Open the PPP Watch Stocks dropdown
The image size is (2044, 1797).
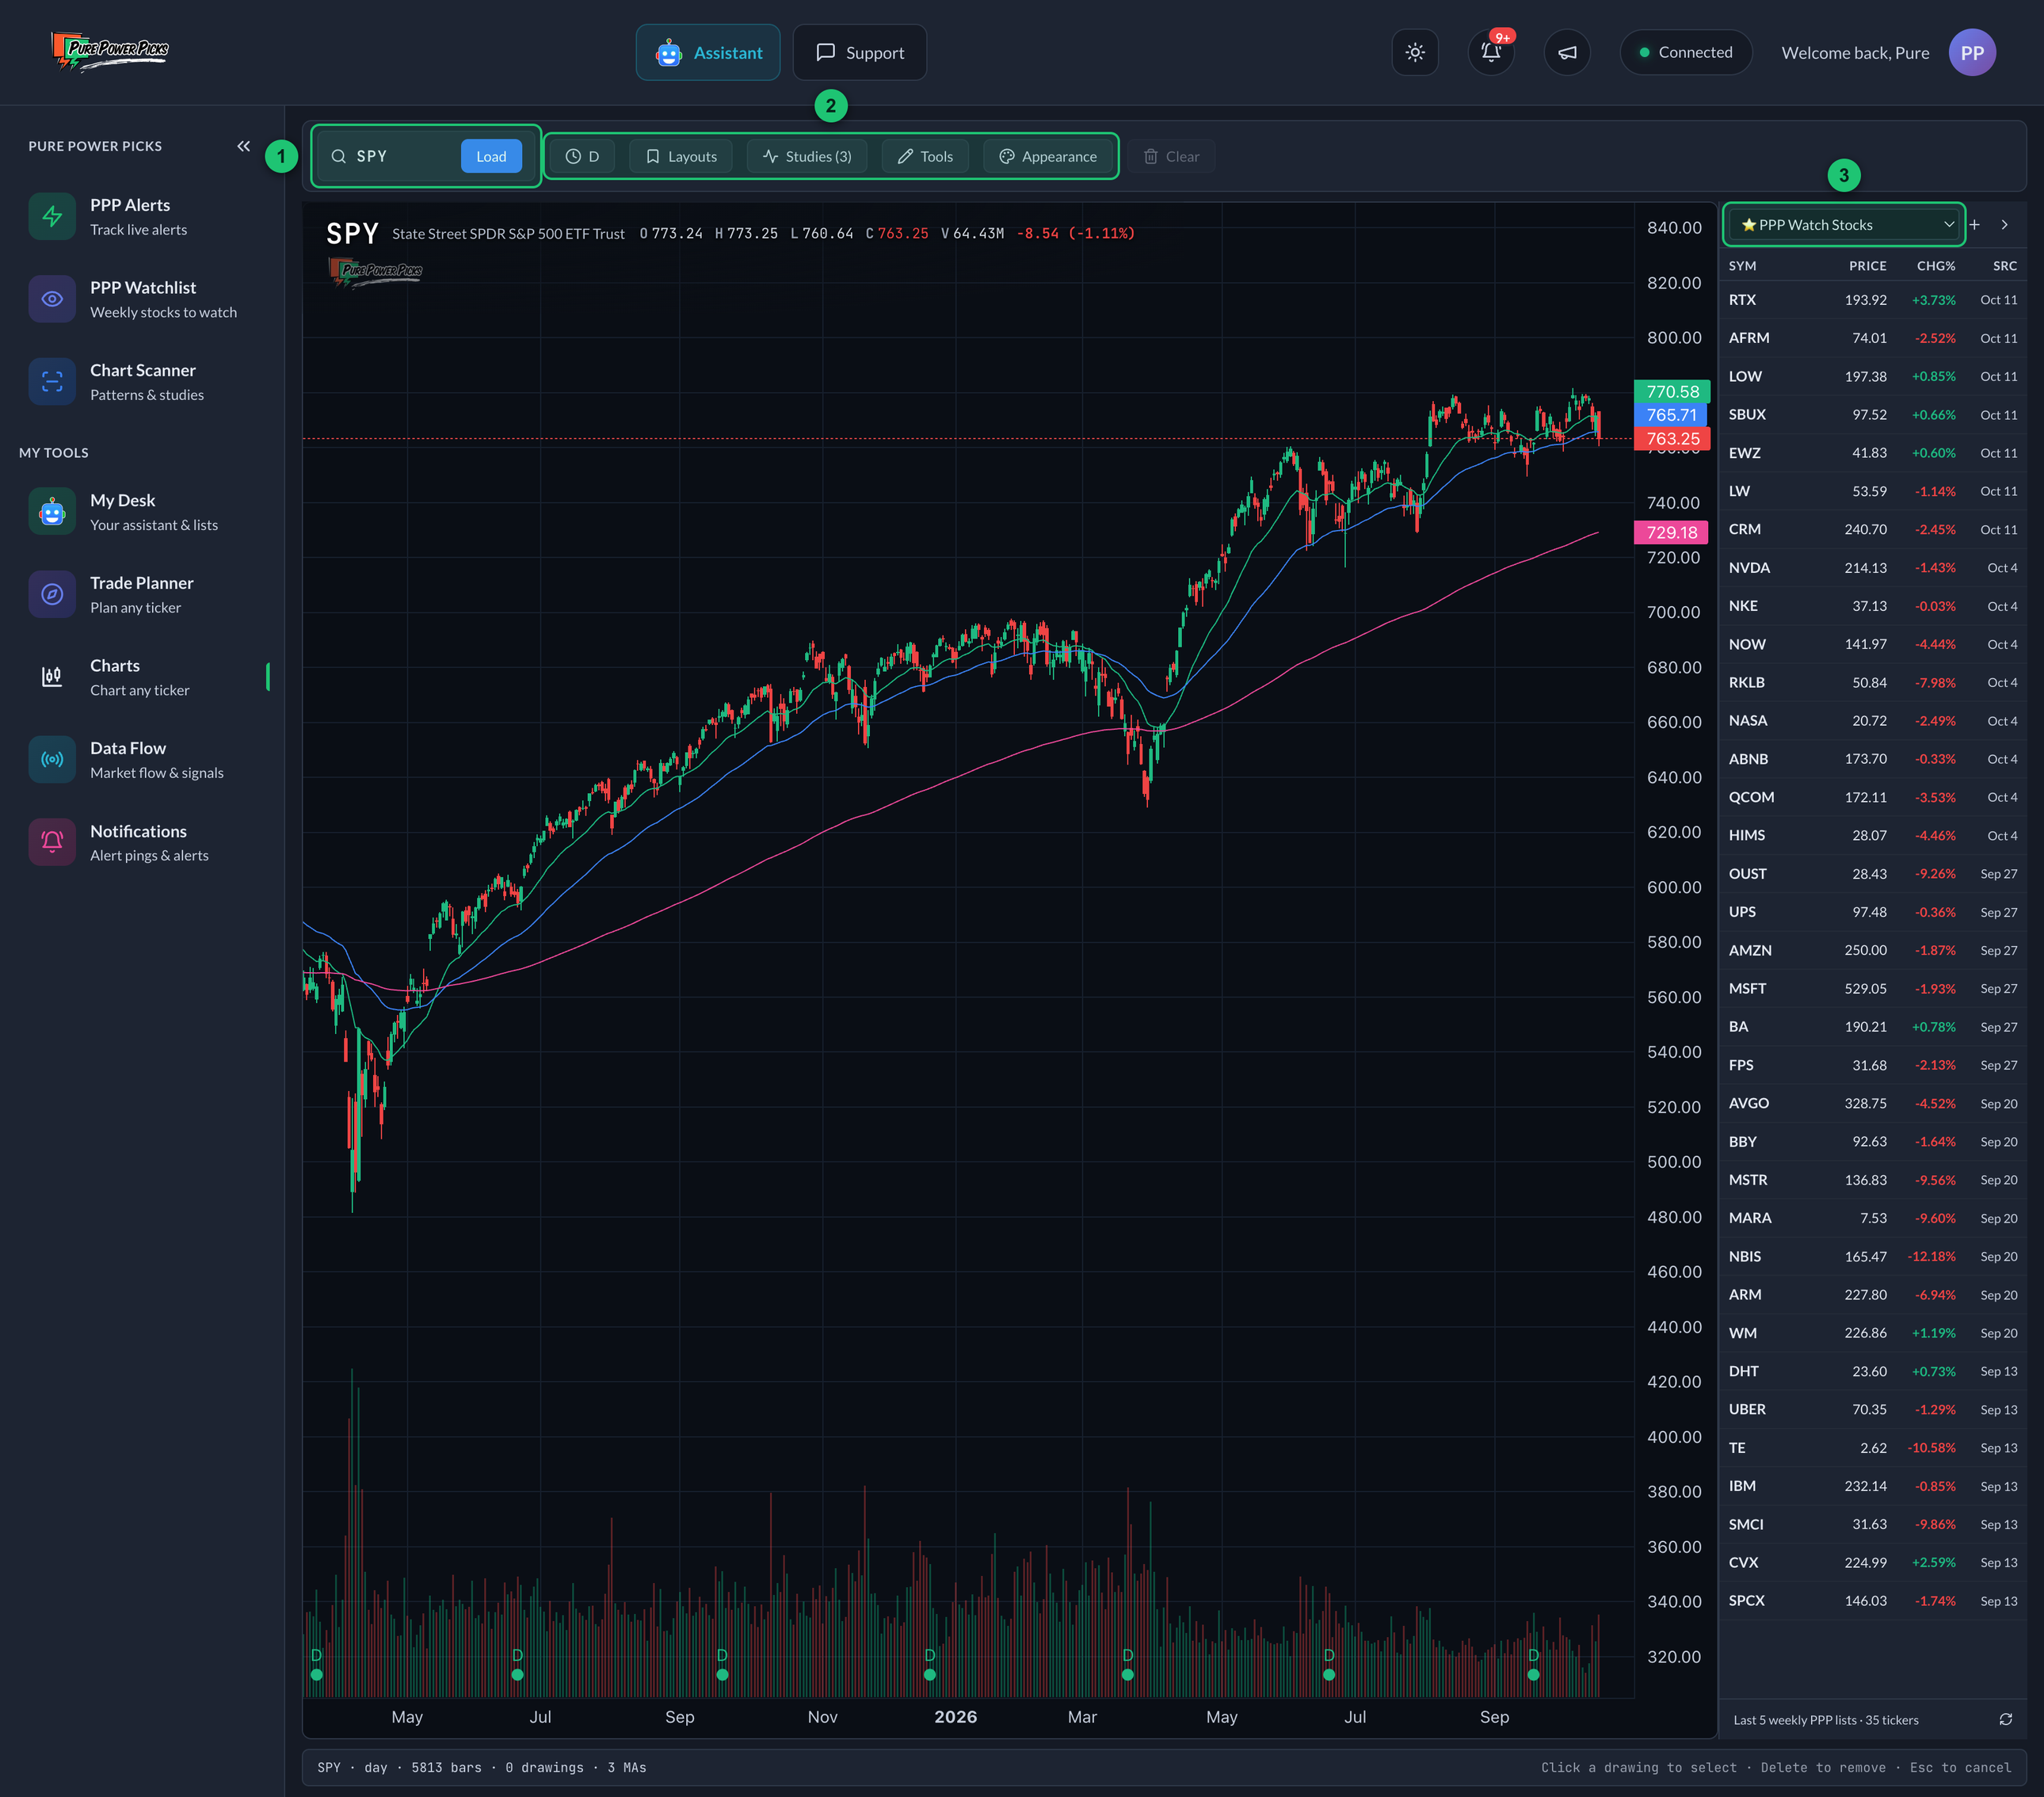coord(1844,225)
